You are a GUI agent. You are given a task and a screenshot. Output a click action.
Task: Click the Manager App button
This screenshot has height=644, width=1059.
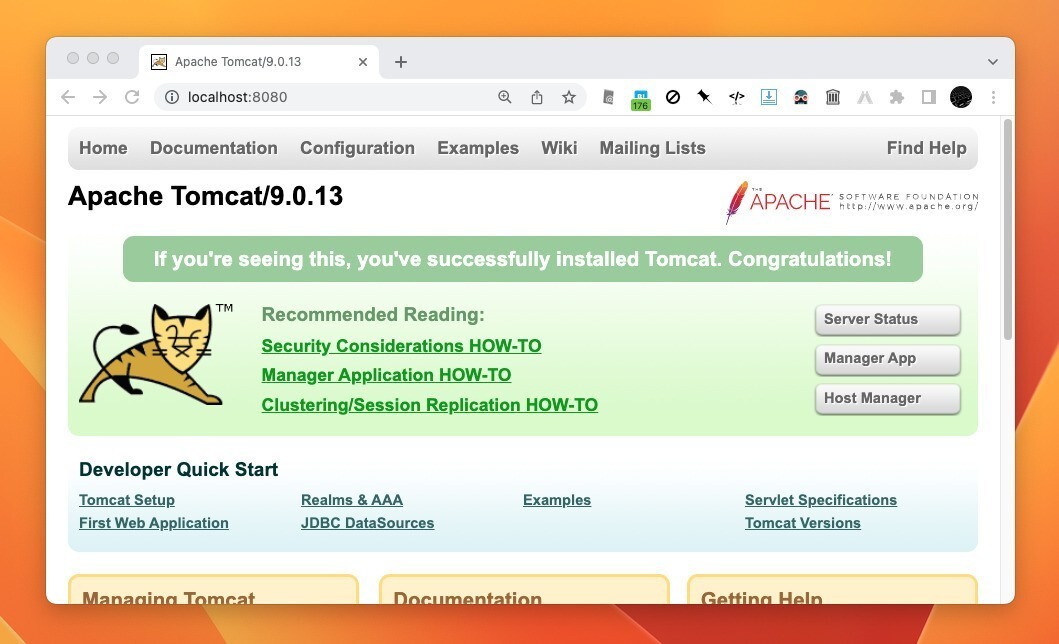[887, 358]
